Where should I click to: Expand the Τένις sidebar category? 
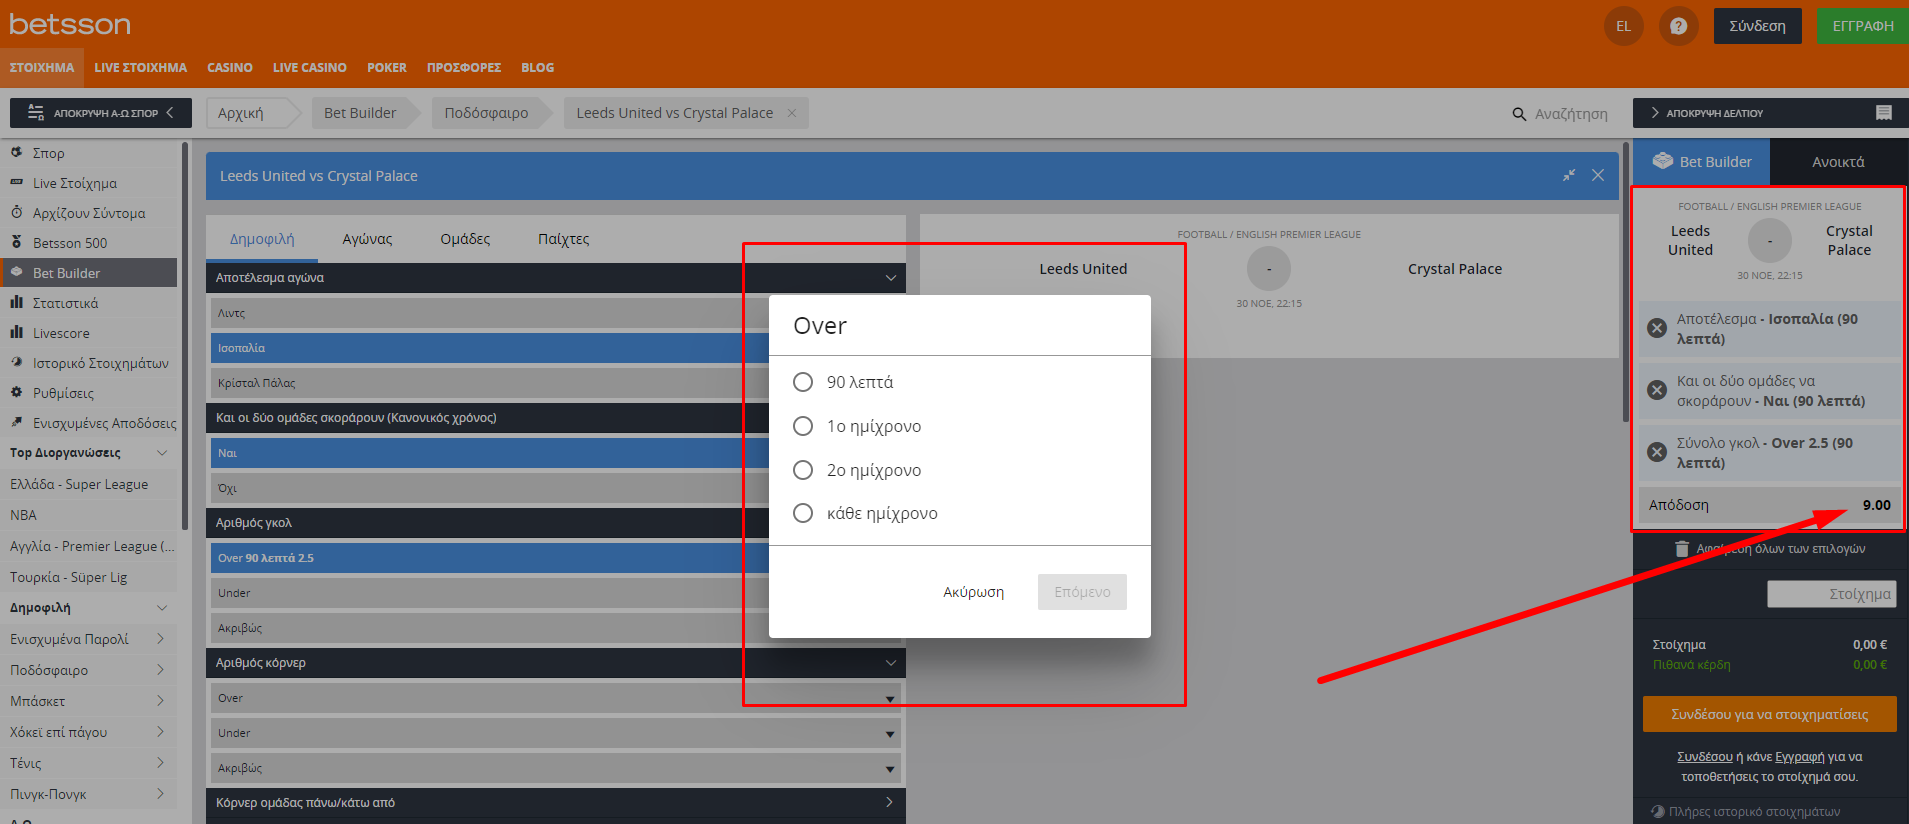[160, 763]
